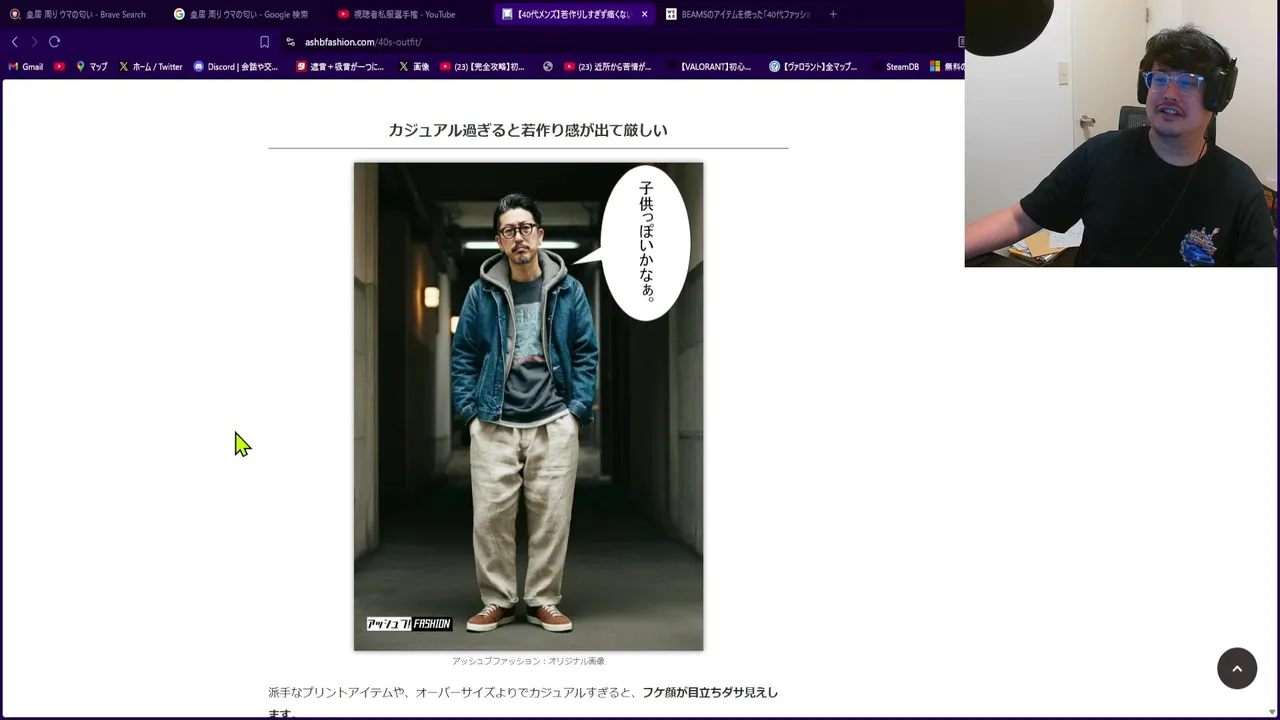
Task: Reload the current page
Action: tap(55, 42)
